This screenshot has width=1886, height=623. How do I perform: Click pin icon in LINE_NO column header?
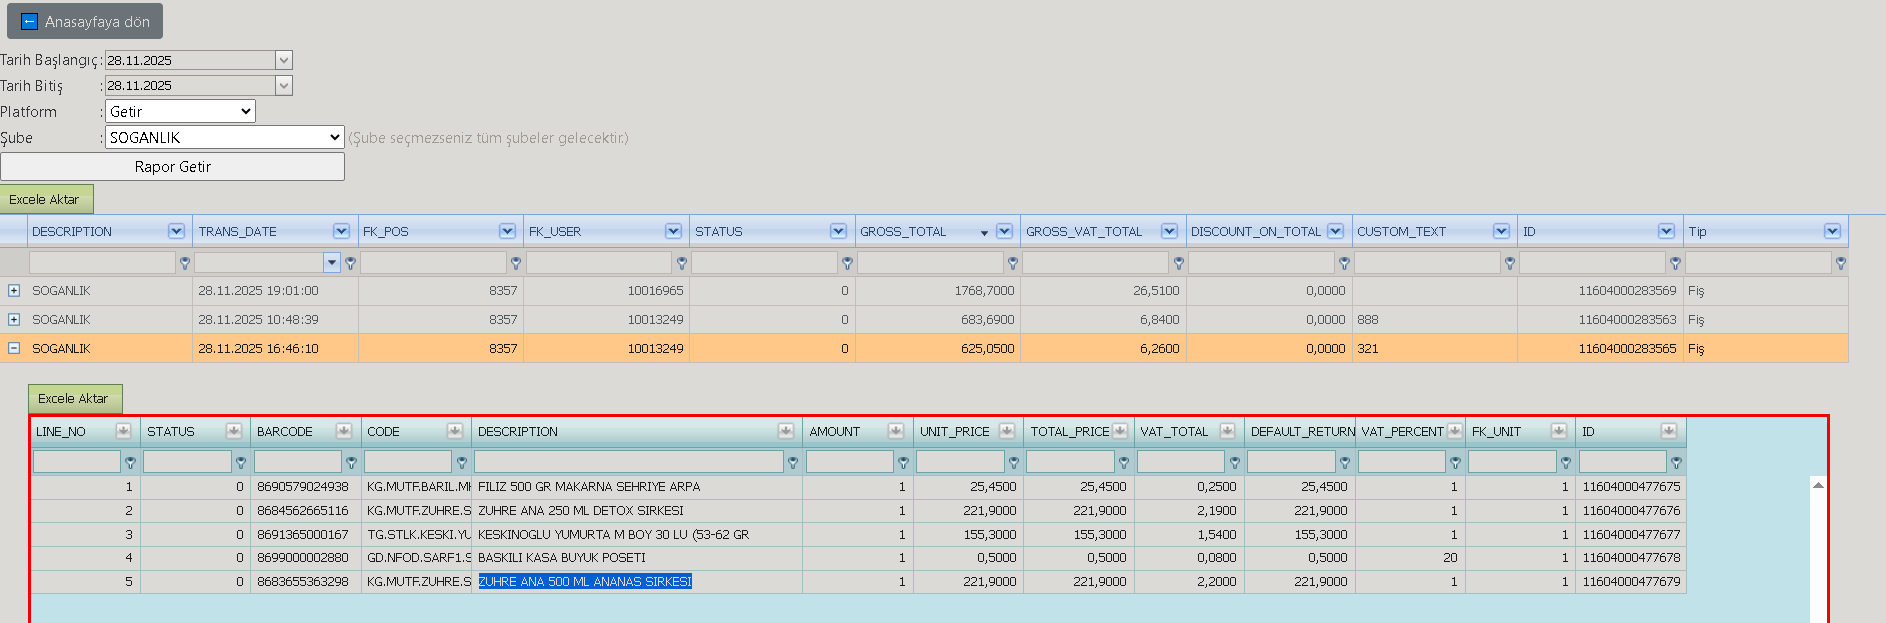coord(123,431)
